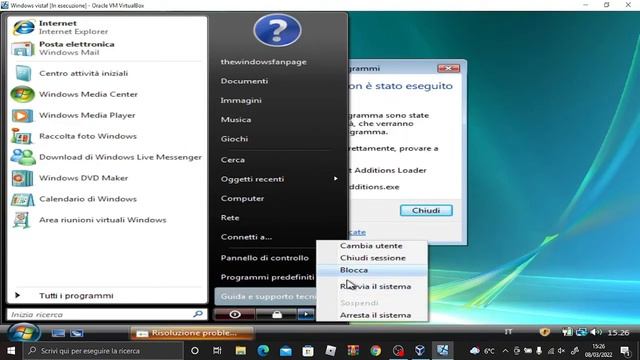Open Programmi predefiniti

pos(267,277)
